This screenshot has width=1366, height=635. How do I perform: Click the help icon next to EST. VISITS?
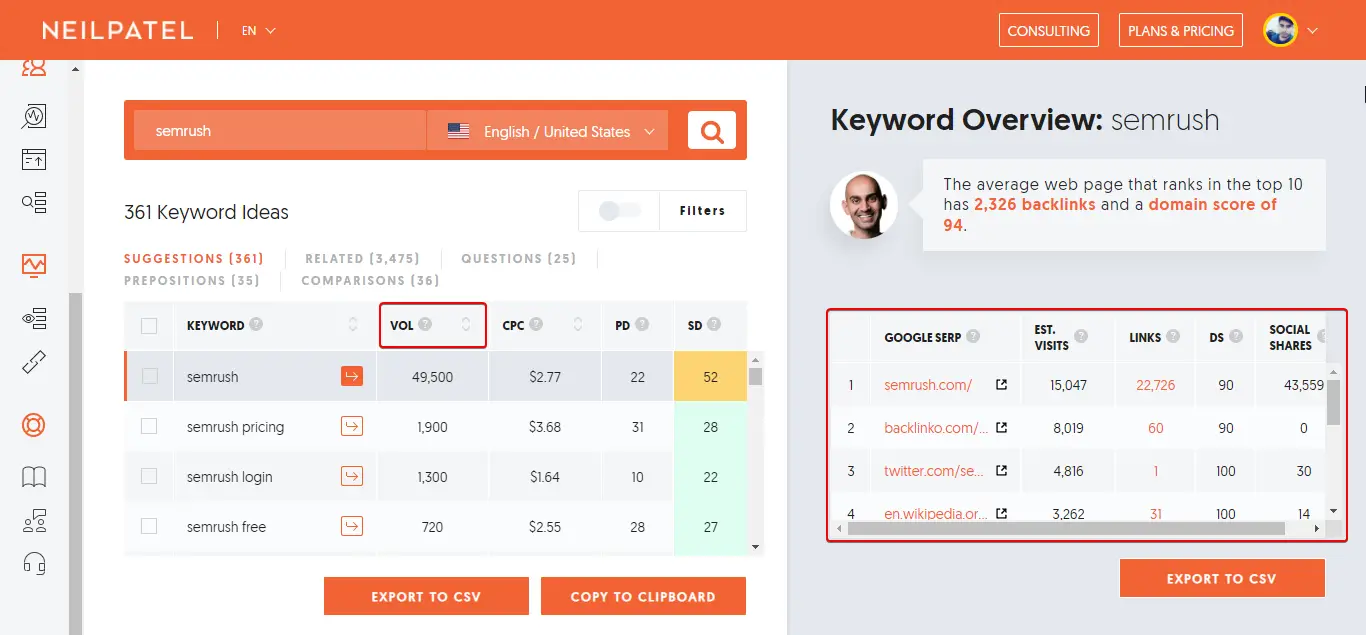coord(1081,337)
